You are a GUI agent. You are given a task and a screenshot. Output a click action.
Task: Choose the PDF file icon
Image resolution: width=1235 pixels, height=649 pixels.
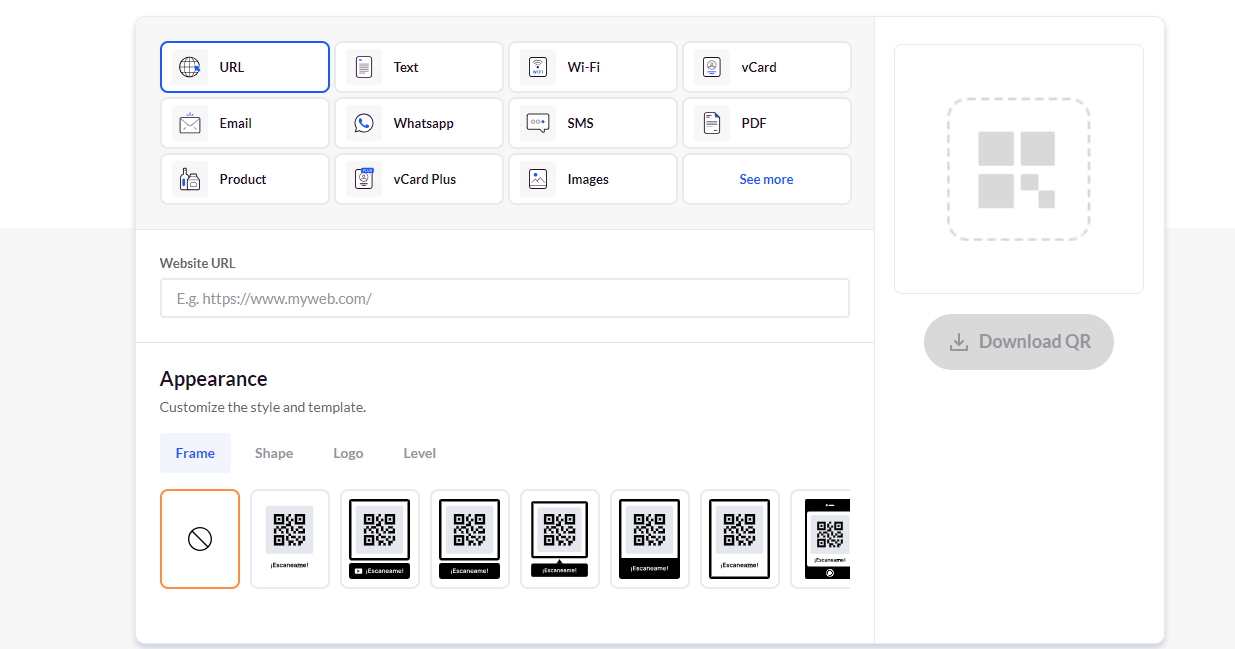[x=712, y=123]
